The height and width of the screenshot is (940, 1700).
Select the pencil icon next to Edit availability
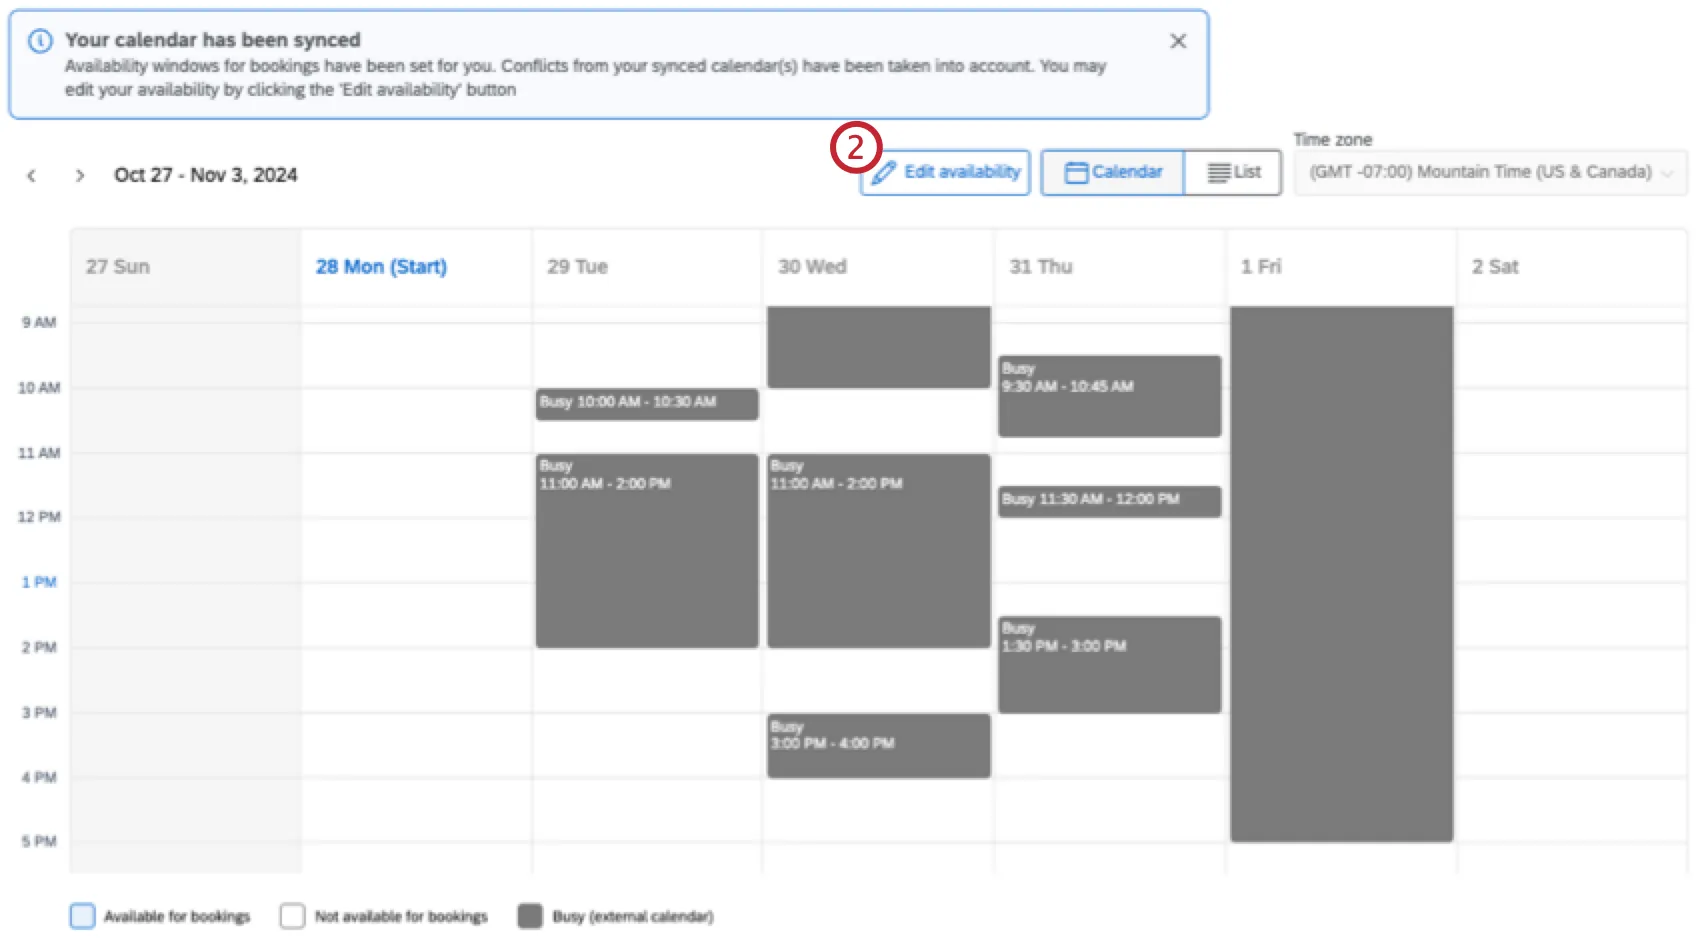(882, 172)
